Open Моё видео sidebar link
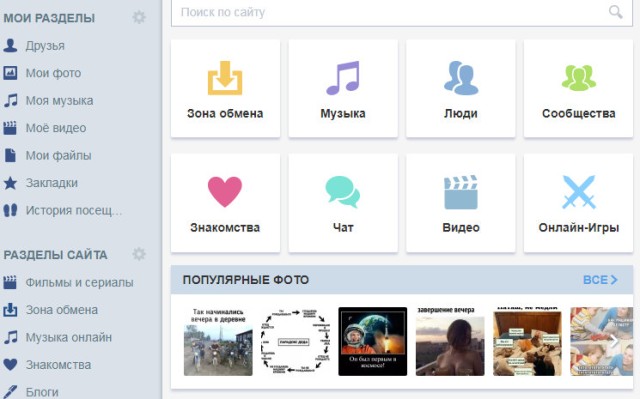This screenshot has width=640, height=399. pyautogui.click(x=56, y=128)
